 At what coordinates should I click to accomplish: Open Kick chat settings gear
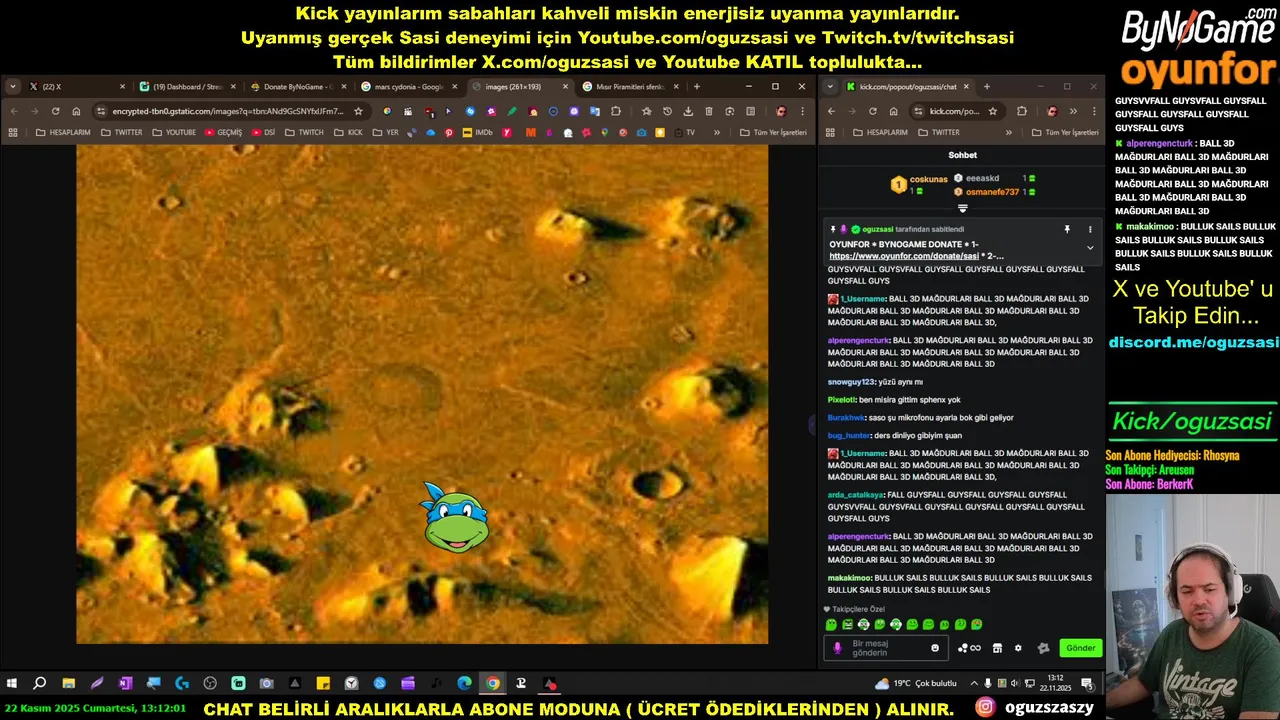(1018, 648)
